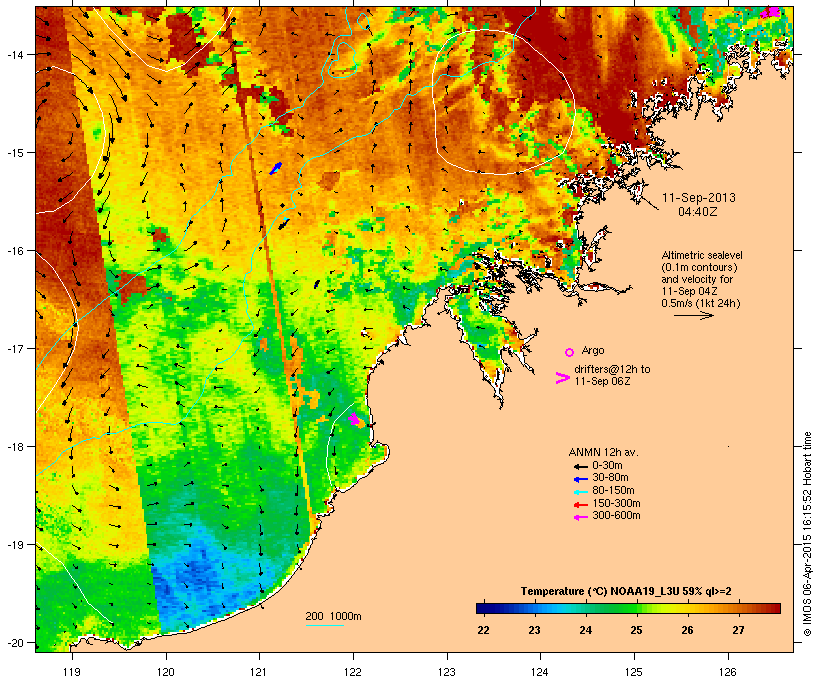Image resolution: width=820 pixels, height=680 pixels.
Task: Click the IMOS copyright timestamp text
Action: click(807, 534)
